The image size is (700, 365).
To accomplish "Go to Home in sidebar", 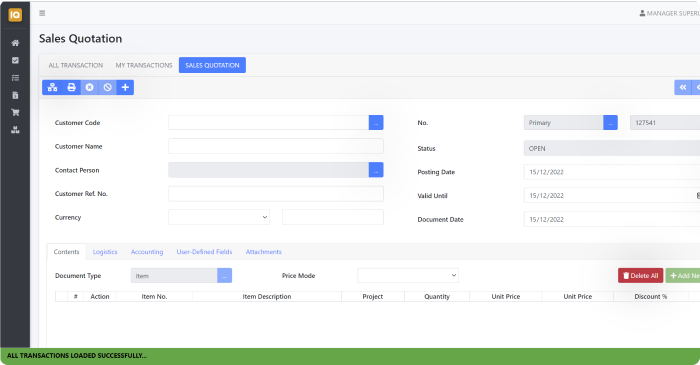I will 15,43.
